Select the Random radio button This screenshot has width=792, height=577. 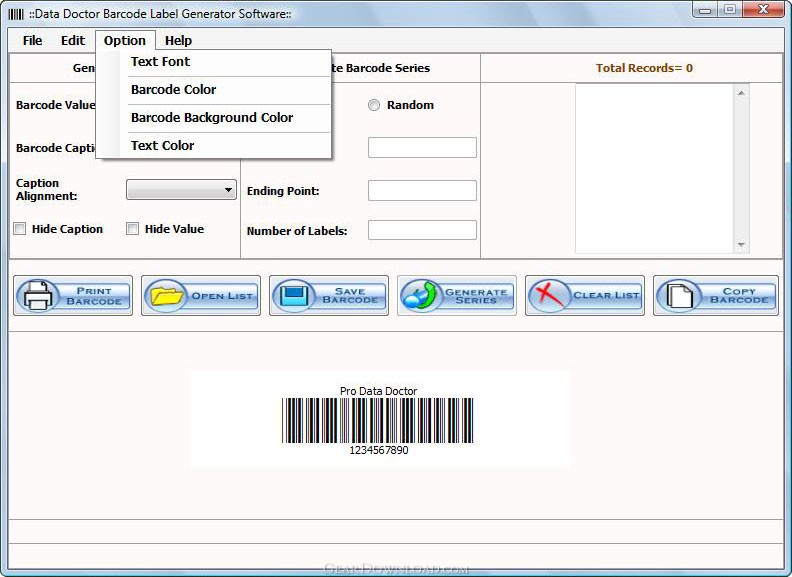click(374, 105)
